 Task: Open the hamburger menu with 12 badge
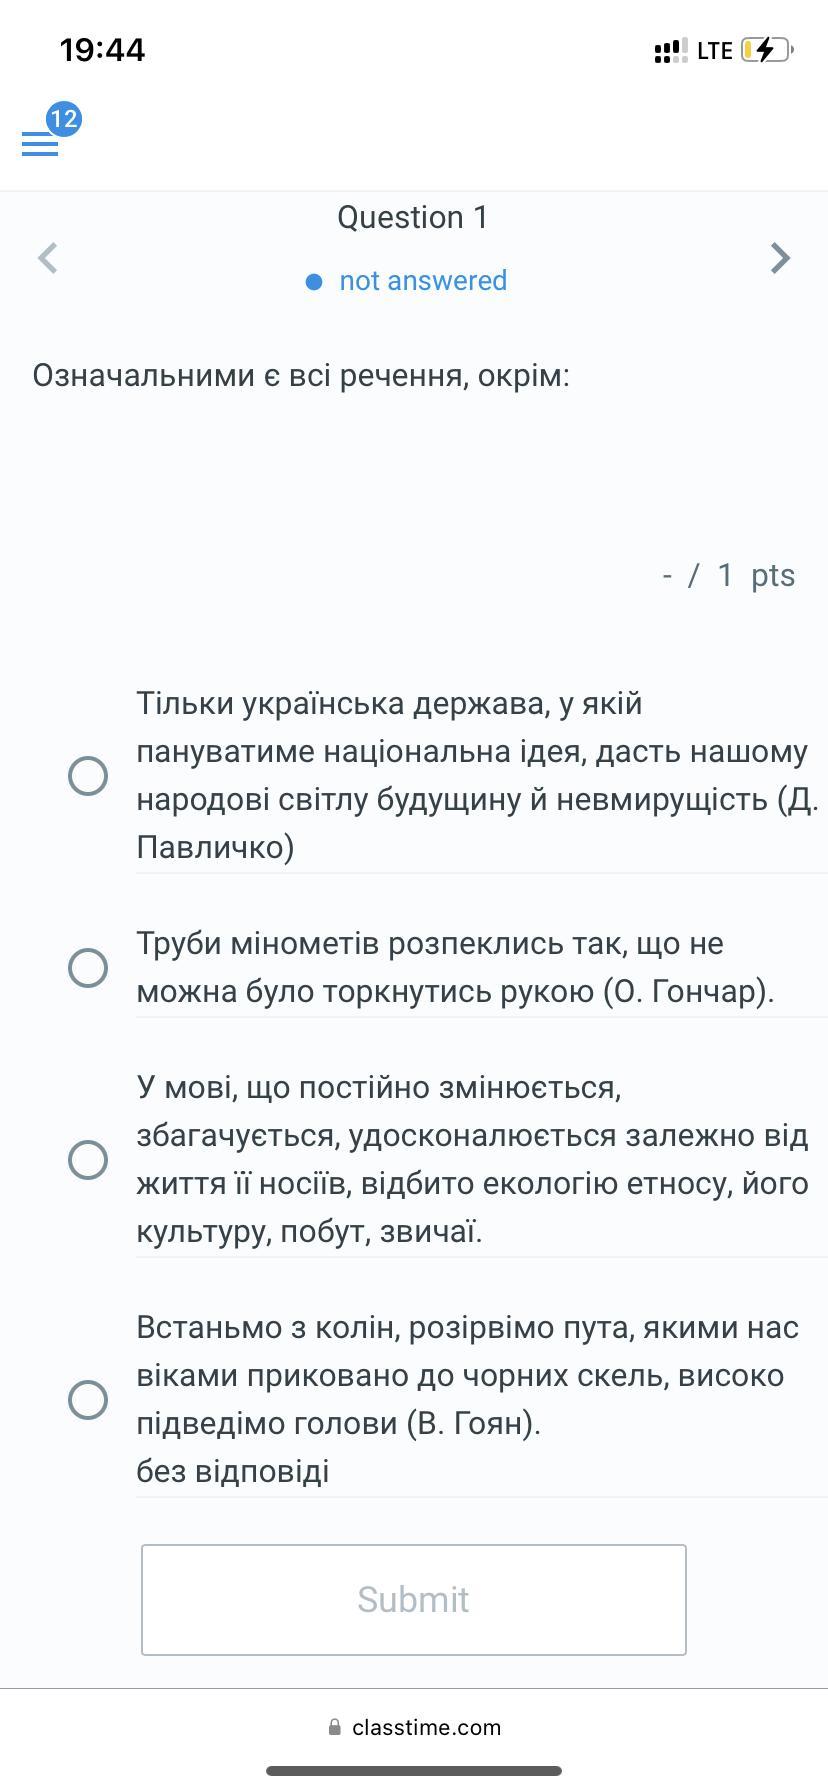pyautogui.click(x=40, y=144)
